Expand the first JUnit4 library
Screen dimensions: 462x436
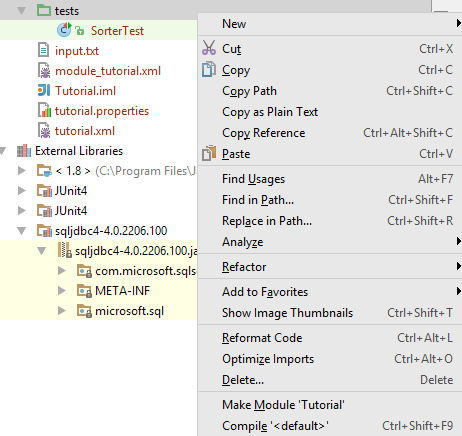coord(21,190)
